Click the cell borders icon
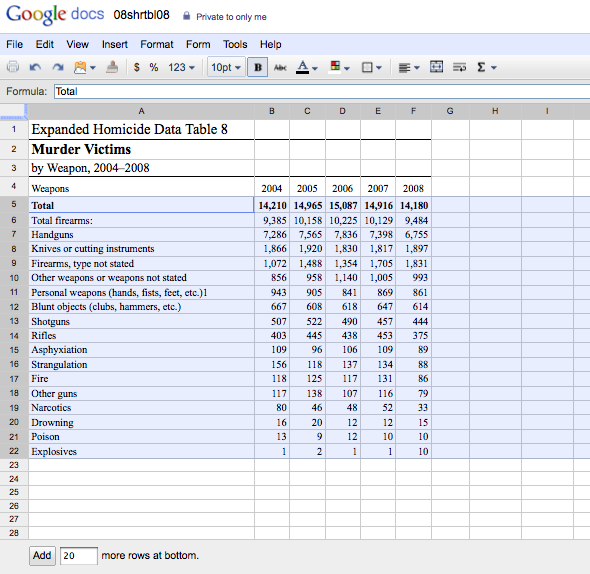Image resolution: width=590 pixels, height=574 pixels. tap(367, 67)
